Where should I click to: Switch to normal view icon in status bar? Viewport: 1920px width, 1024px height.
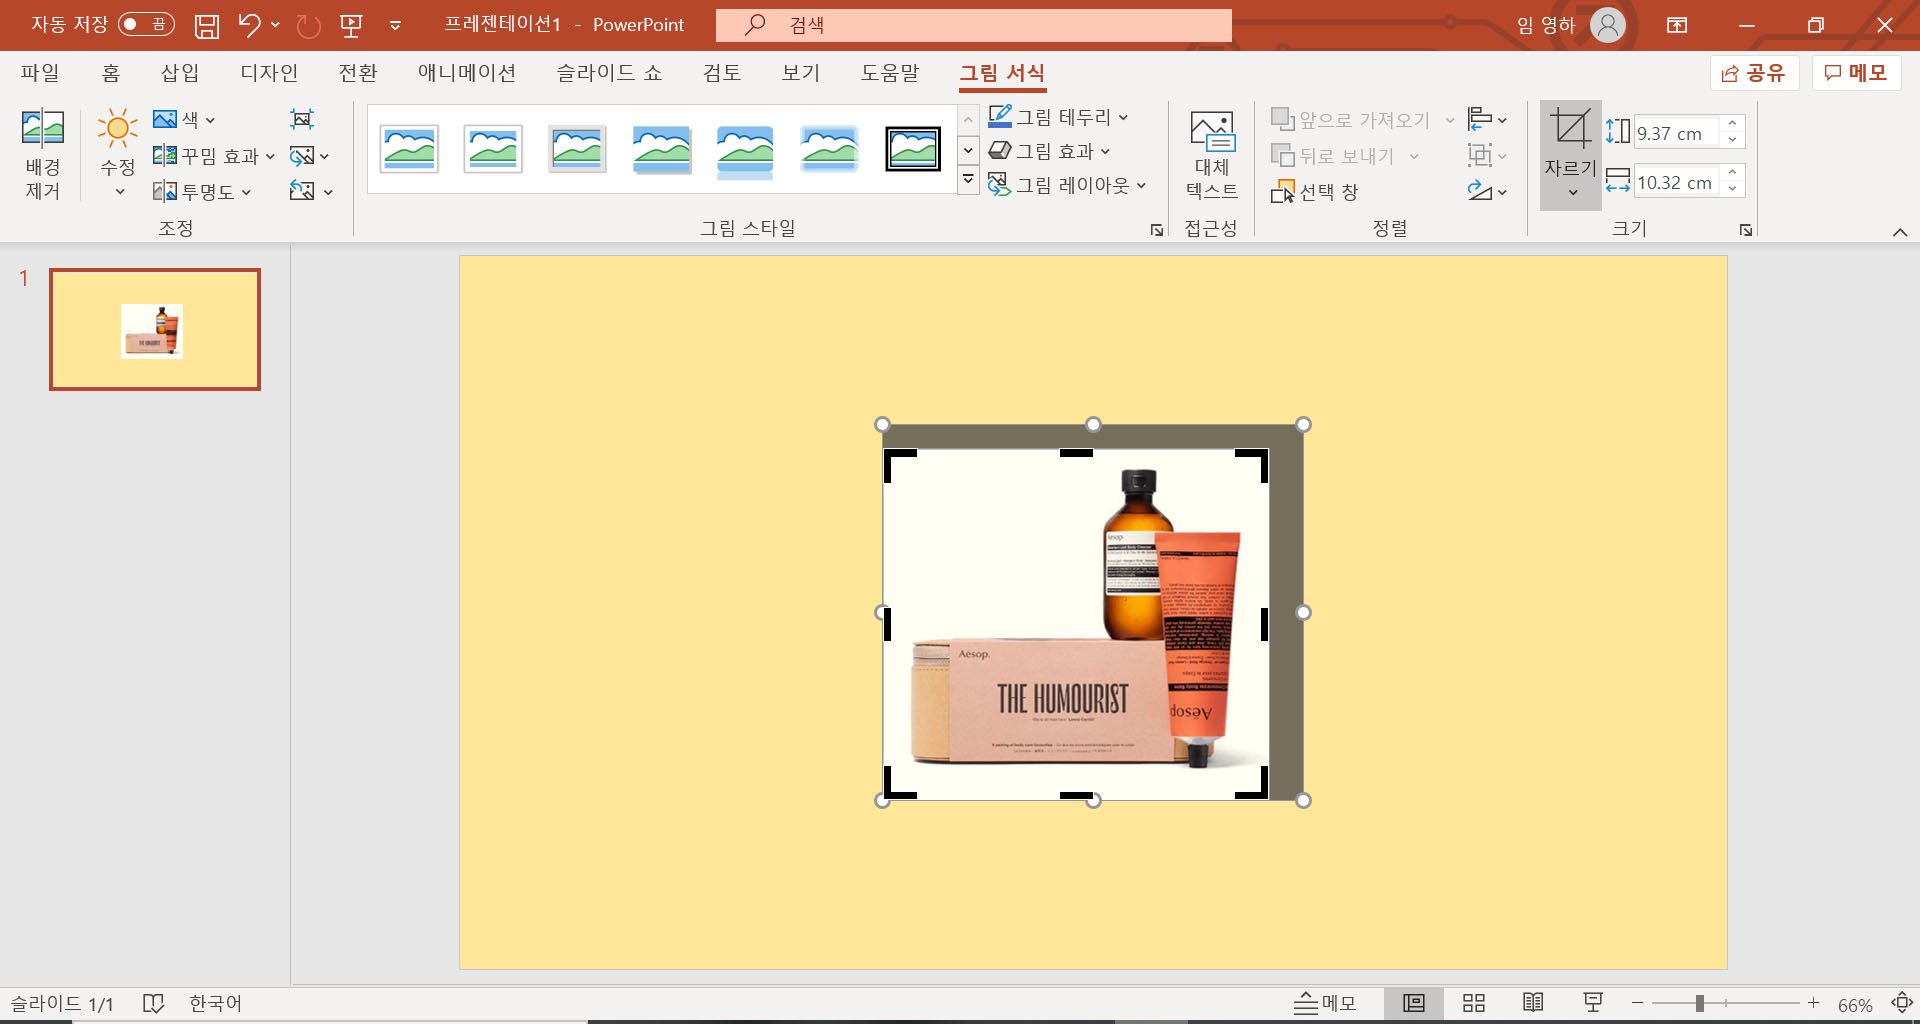click(1413, 1003)
